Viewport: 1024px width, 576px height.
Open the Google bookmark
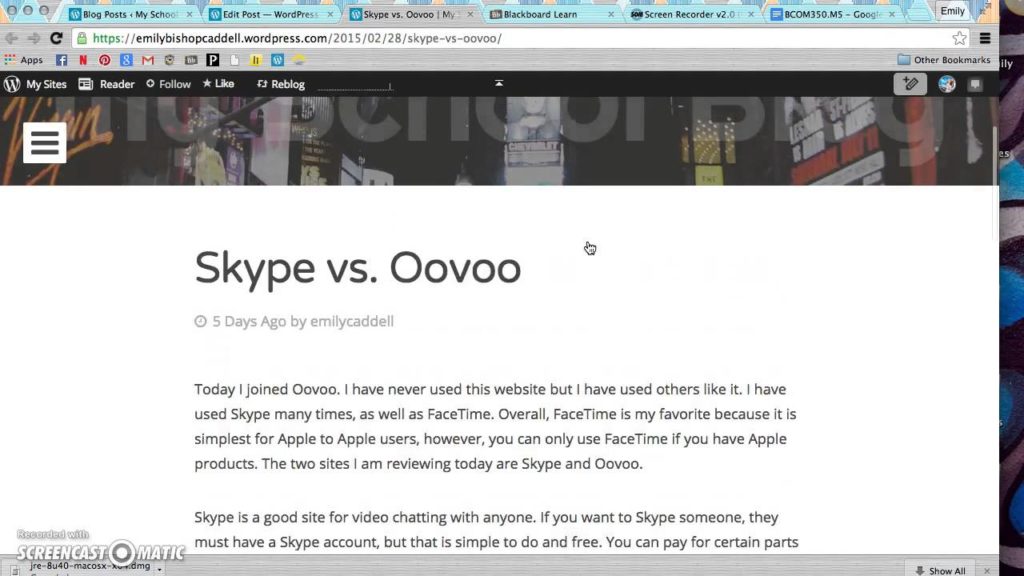point(126,60)
